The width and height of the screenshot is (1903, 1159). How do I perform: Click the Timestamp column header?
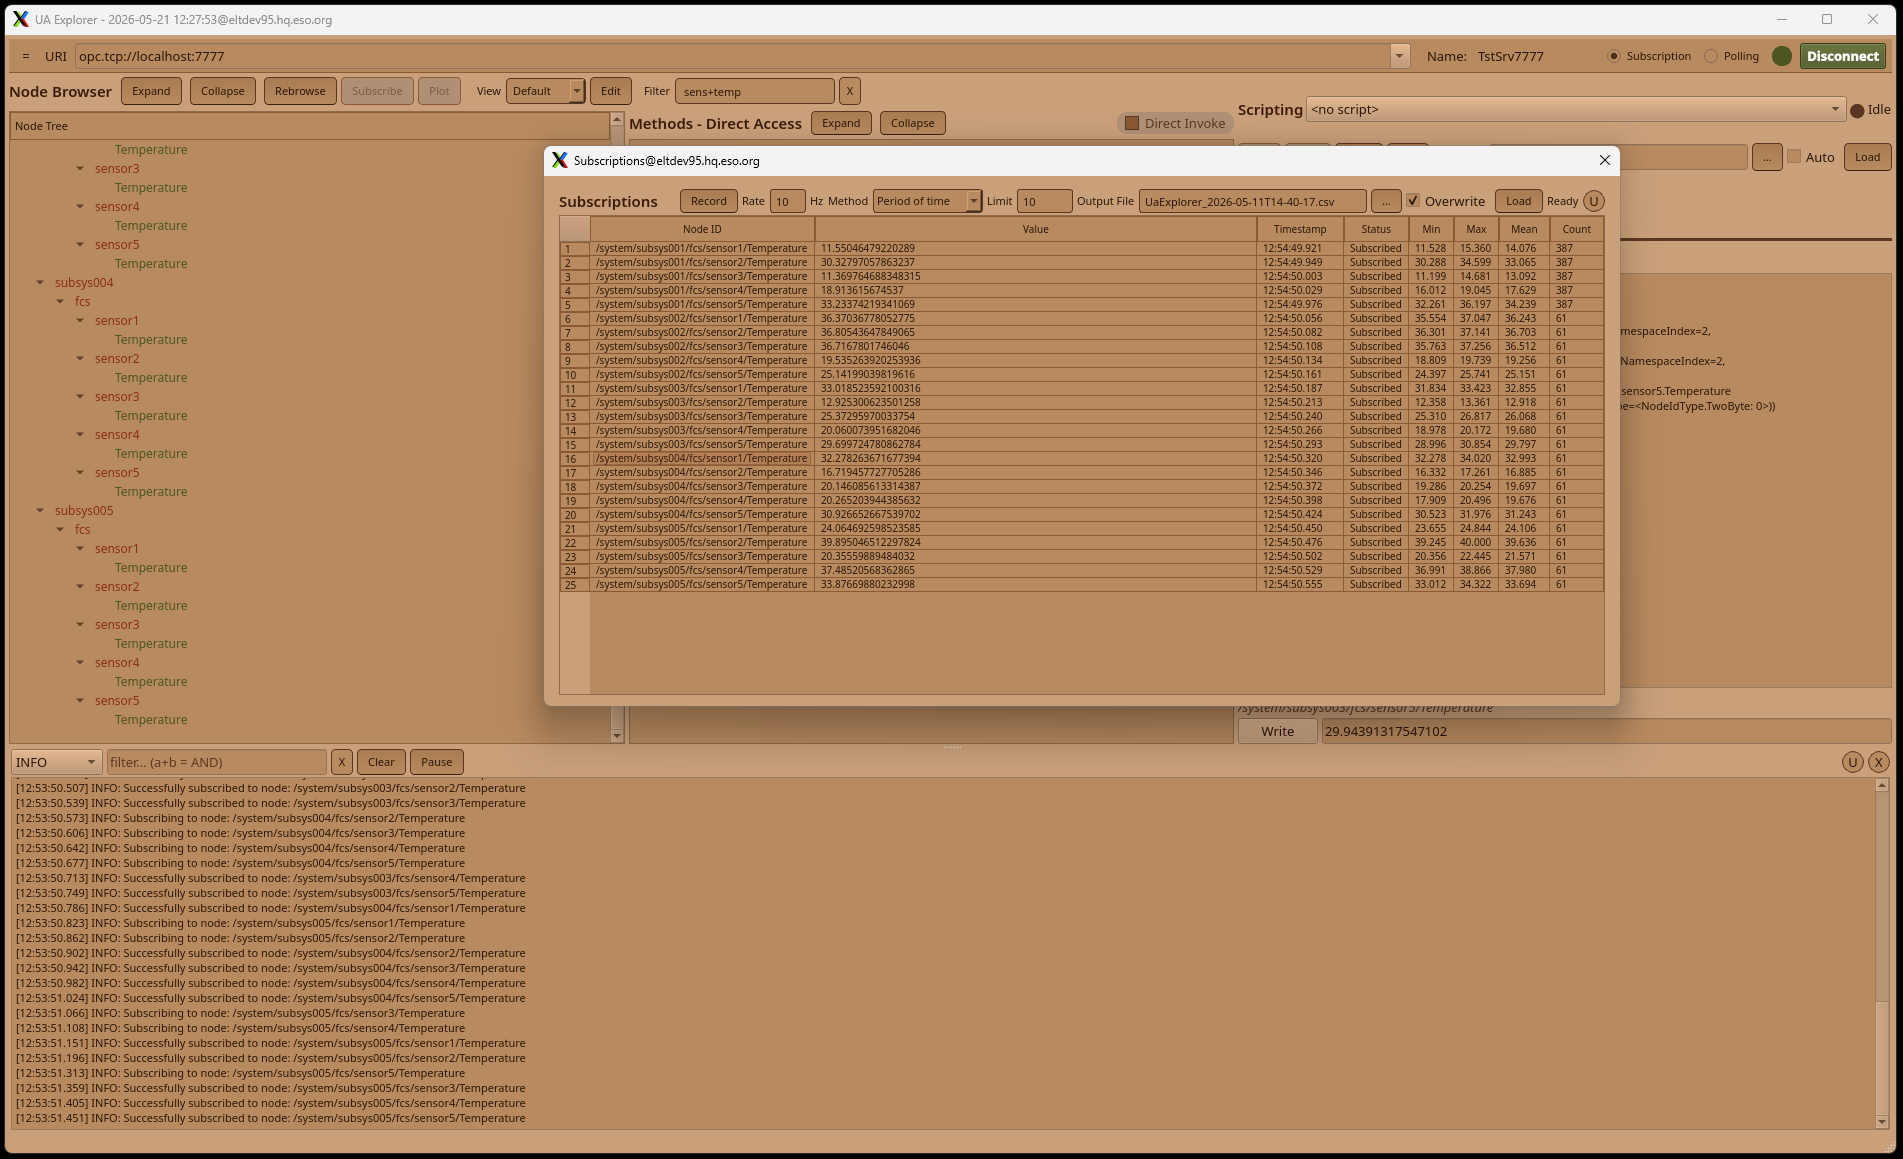1300,229
